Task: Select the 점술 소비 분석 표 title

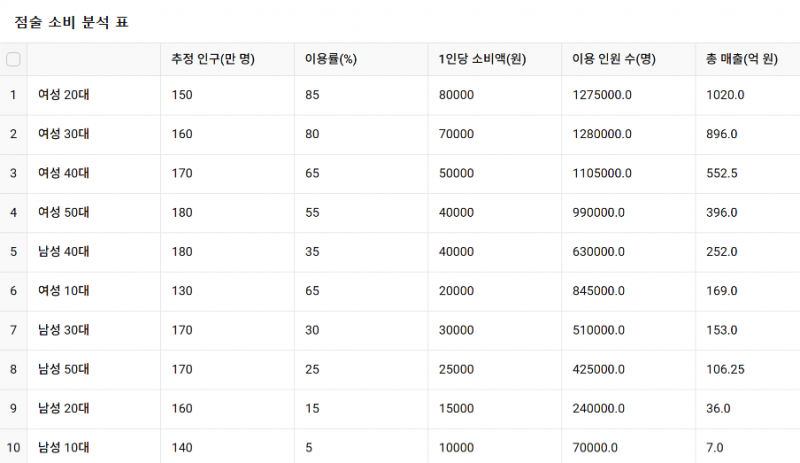Action: 71,22
